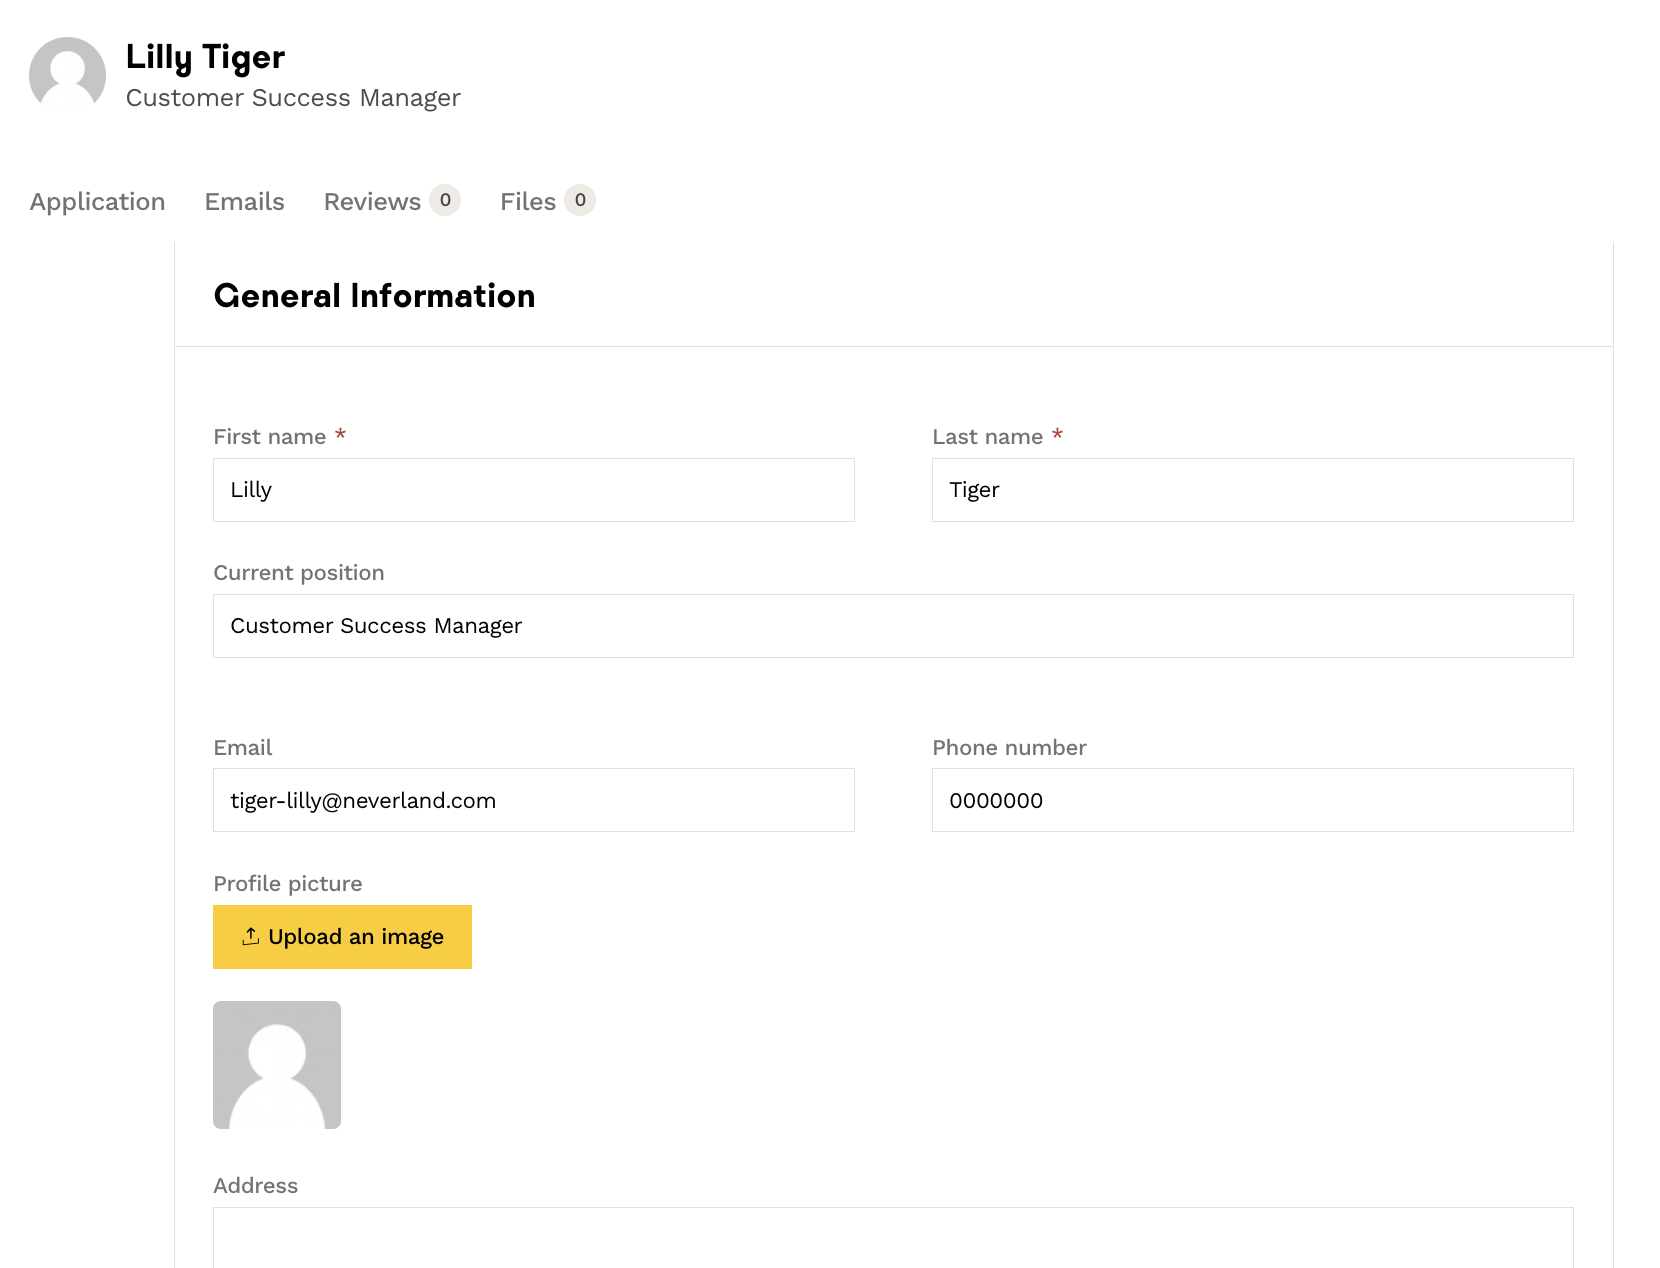Switch to the Emails tab
Image resolution: width=1660 pixels, height=1268 pixels.
[x=244, y=202]
